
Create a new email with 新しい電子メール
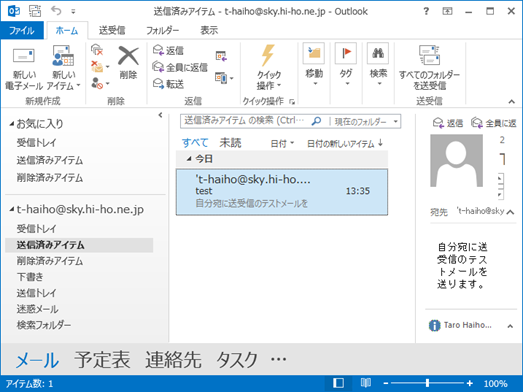point(23,69)
